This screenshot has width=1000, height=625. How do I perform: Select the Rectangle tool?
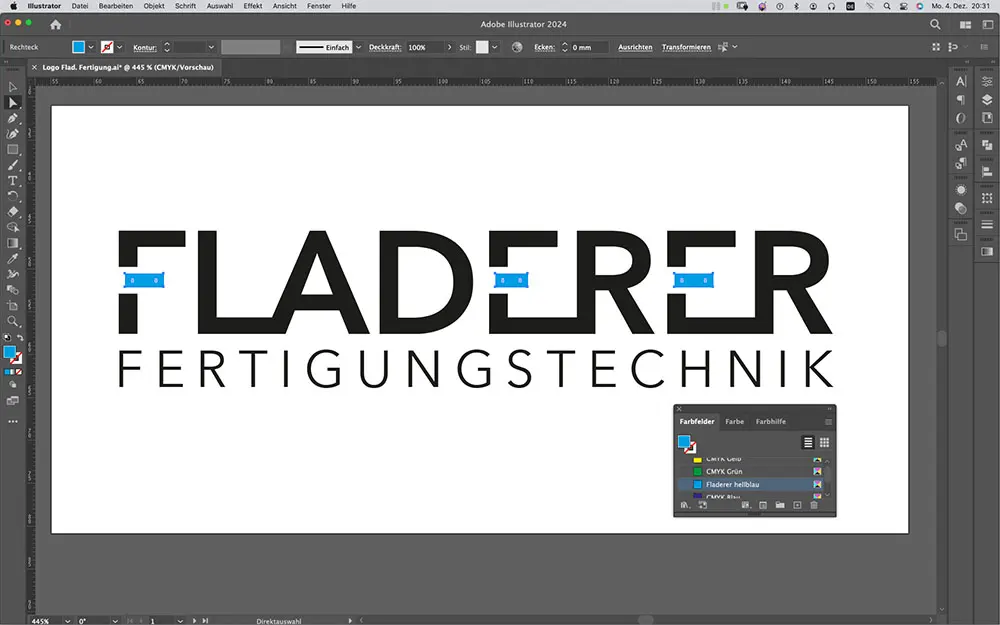[13, 149]
